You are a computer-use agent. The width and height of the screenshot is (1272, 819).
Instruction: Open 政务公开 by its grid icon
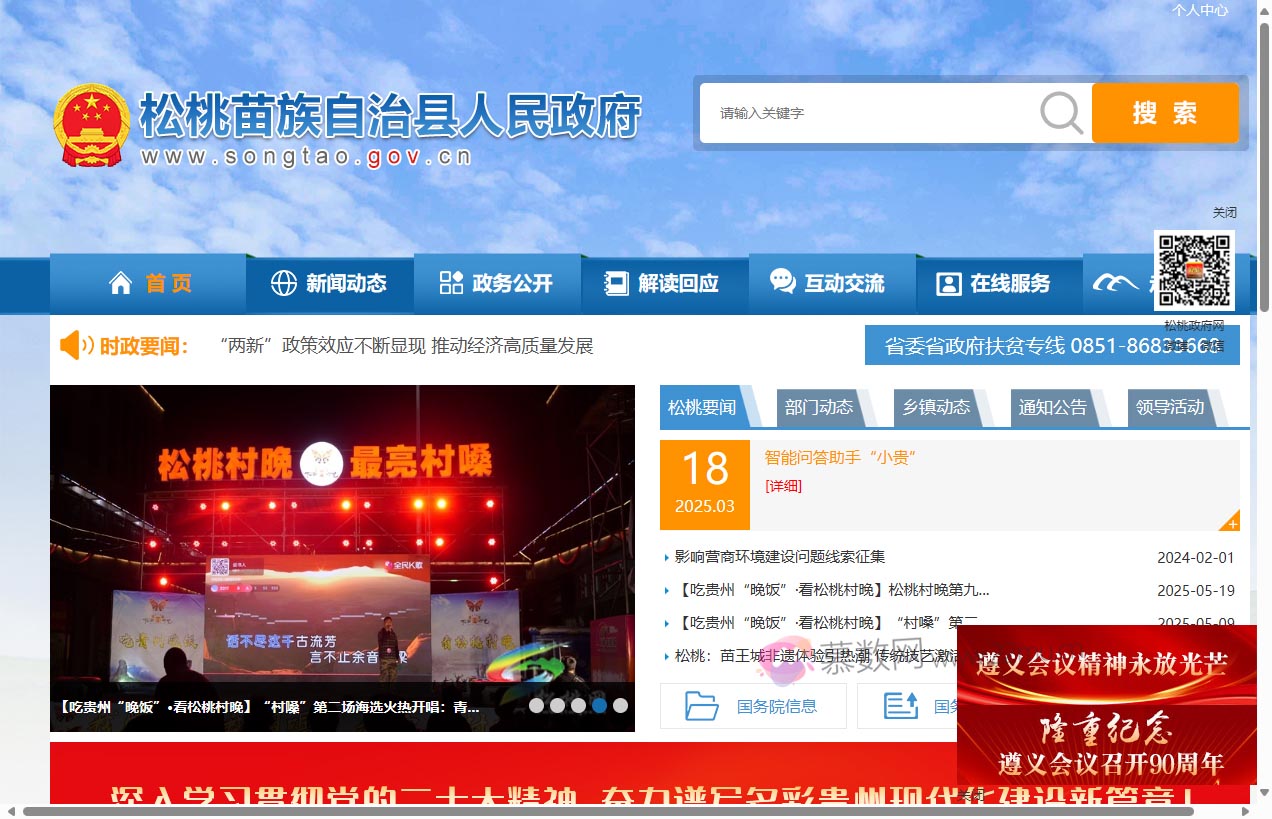click(x=451, y=283)
